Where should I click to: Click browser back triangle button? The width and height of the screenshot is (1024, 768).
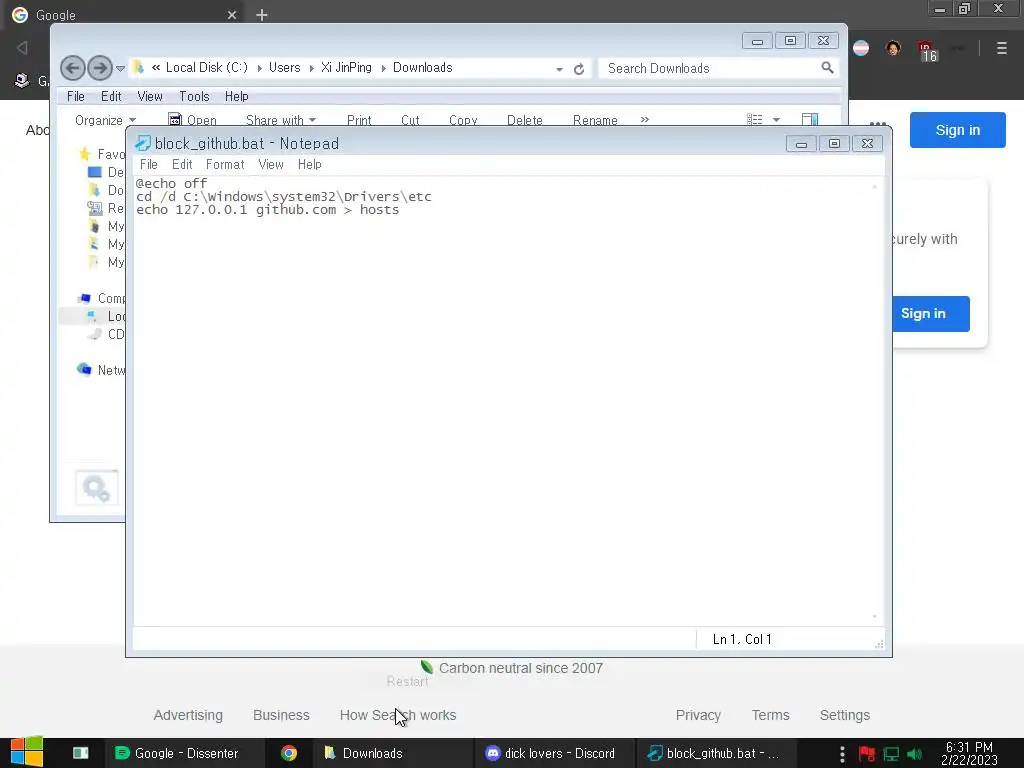pyautogui.click(x=22, y=48)
